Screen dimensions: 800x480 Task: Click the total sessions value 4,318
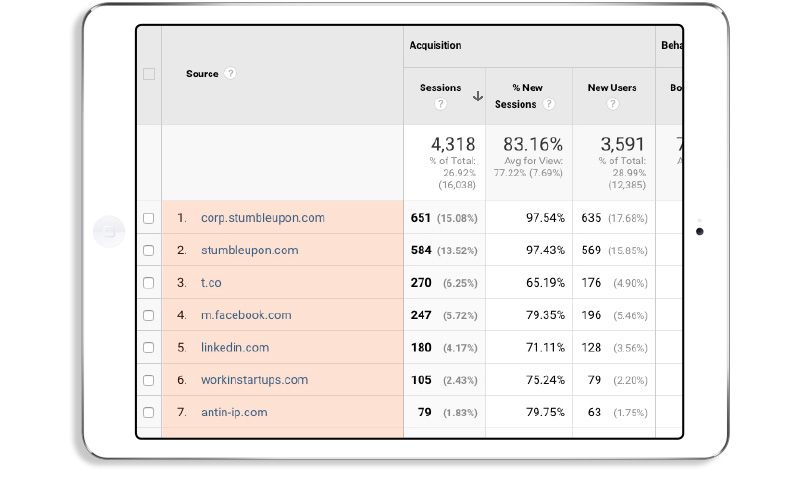(x=453, y=144)
